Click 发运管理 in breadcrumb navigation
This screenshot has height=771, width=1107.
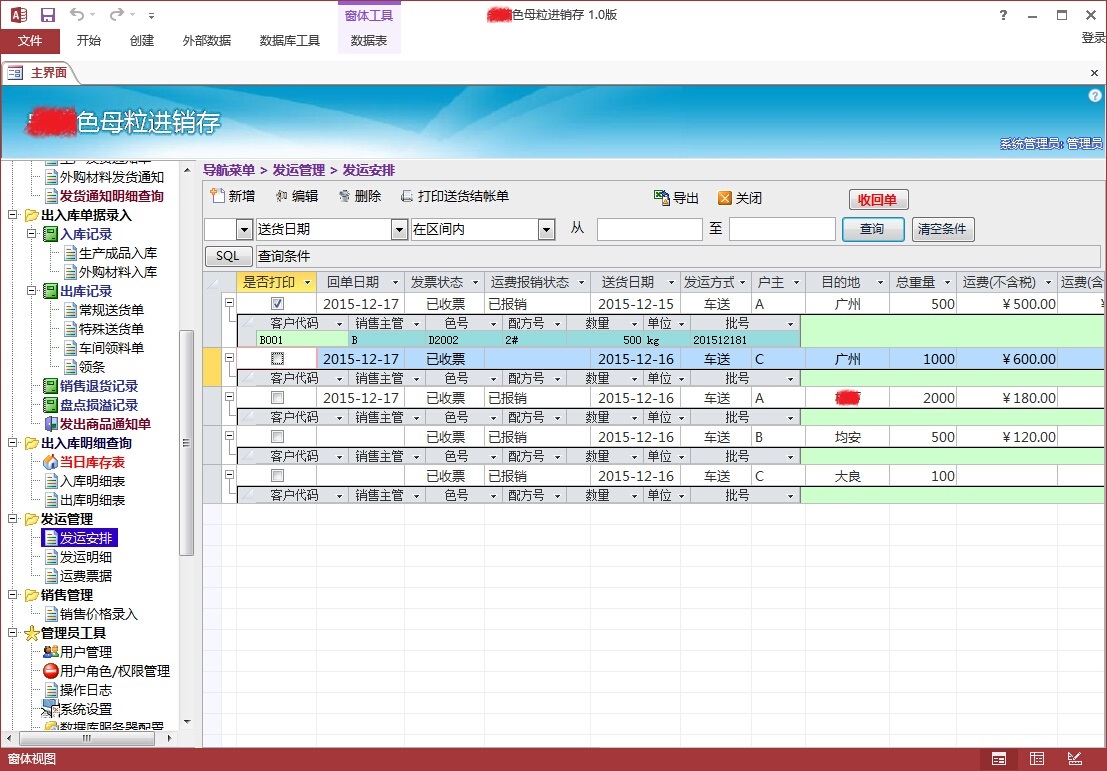pyautogui.click(x=299, y=170)
